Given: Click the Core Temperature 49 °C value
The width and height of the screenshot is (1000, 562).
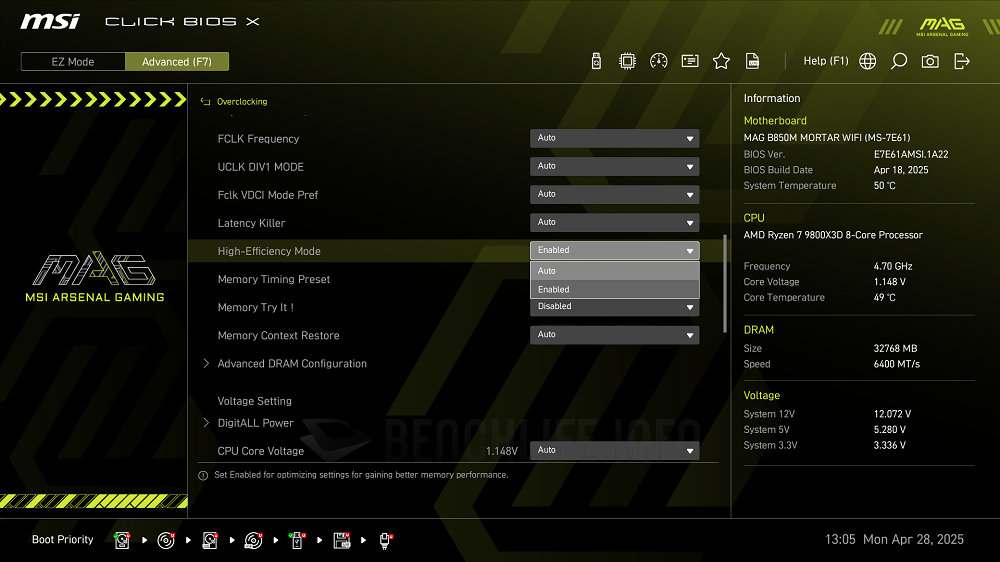Looking at the screenshot, I should click(884, 298).
